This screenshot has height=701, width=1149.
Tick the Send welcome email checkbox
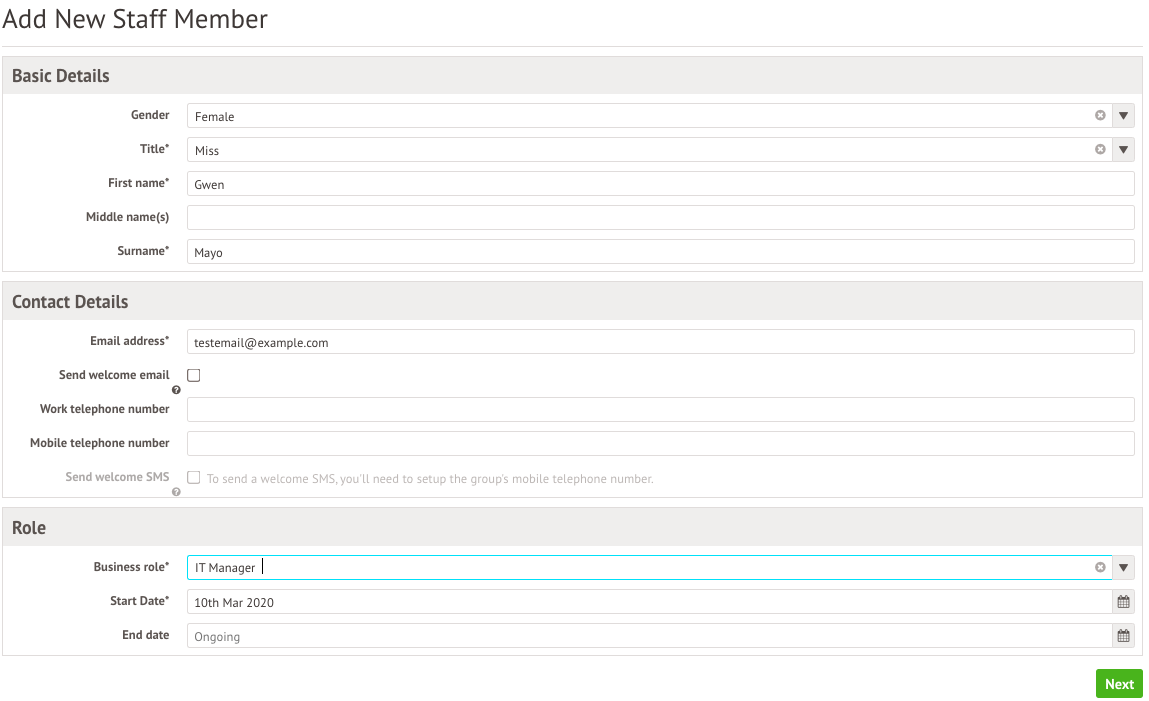pos(193,376)
